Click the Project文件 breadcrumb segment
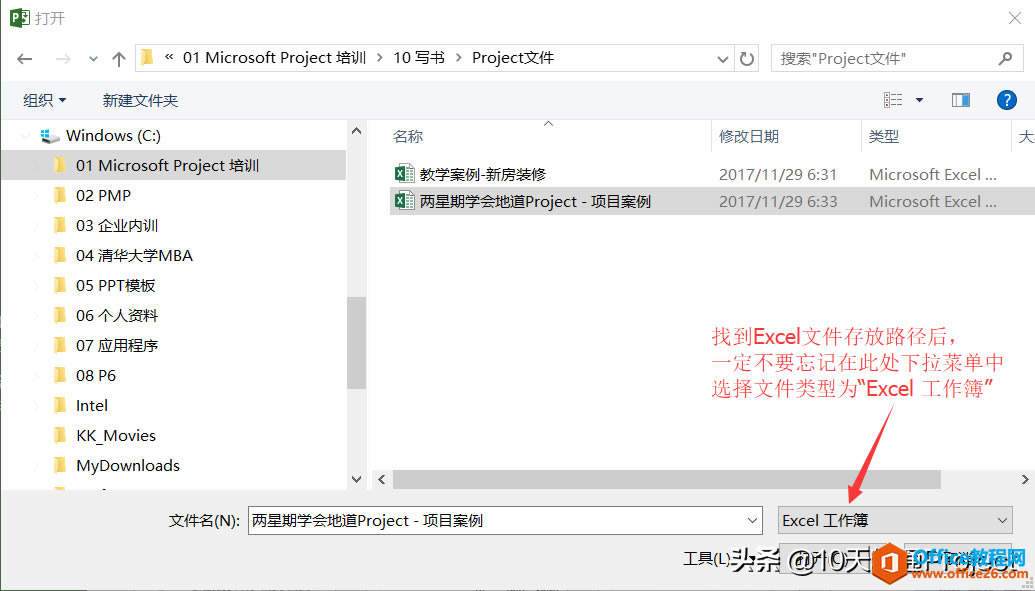1035x591 pixels. [x=513, y=58]
